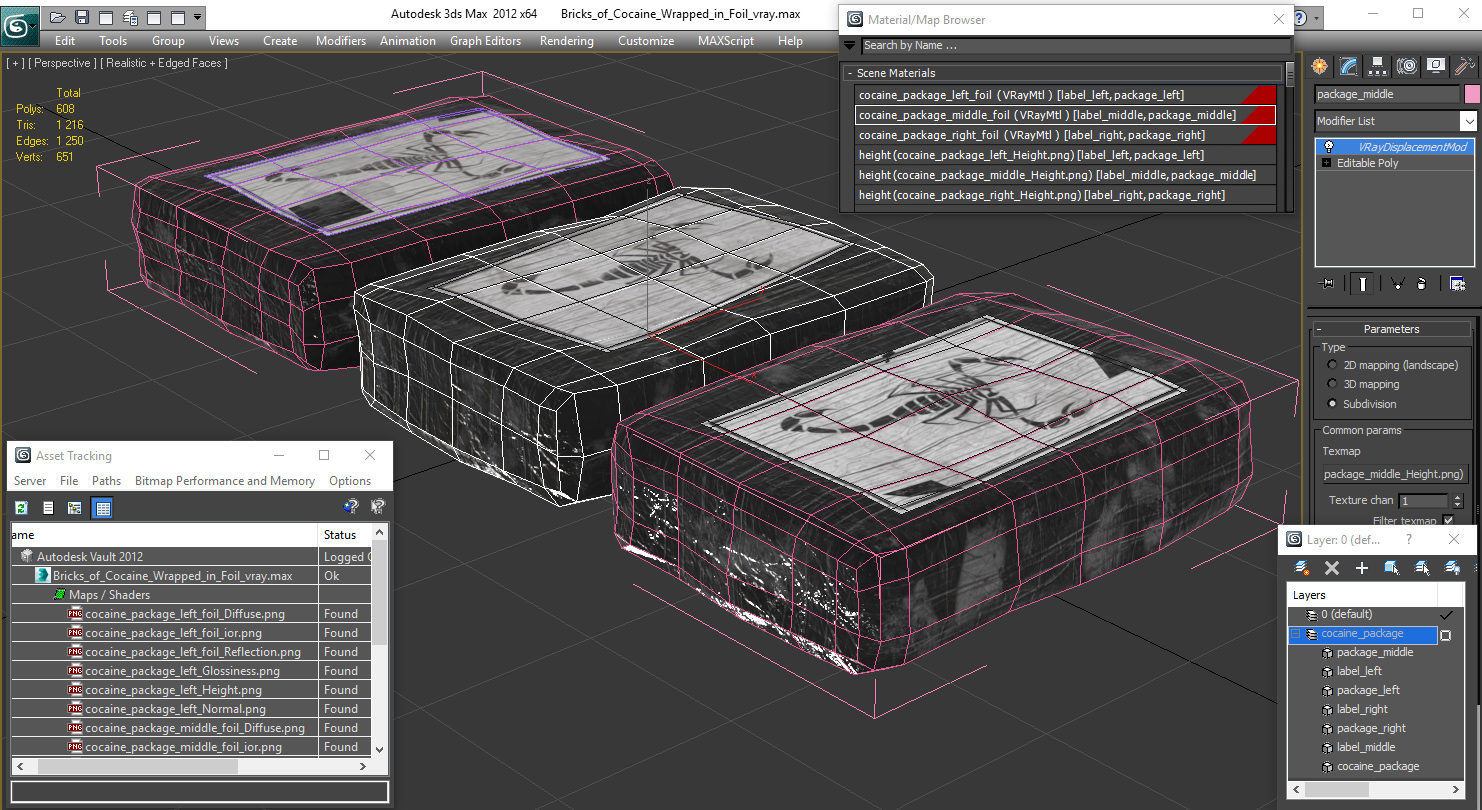This screenshot has width=1482, height=810.
Task: Open Material/Map Browser options arrow
Action: [849, 45]
